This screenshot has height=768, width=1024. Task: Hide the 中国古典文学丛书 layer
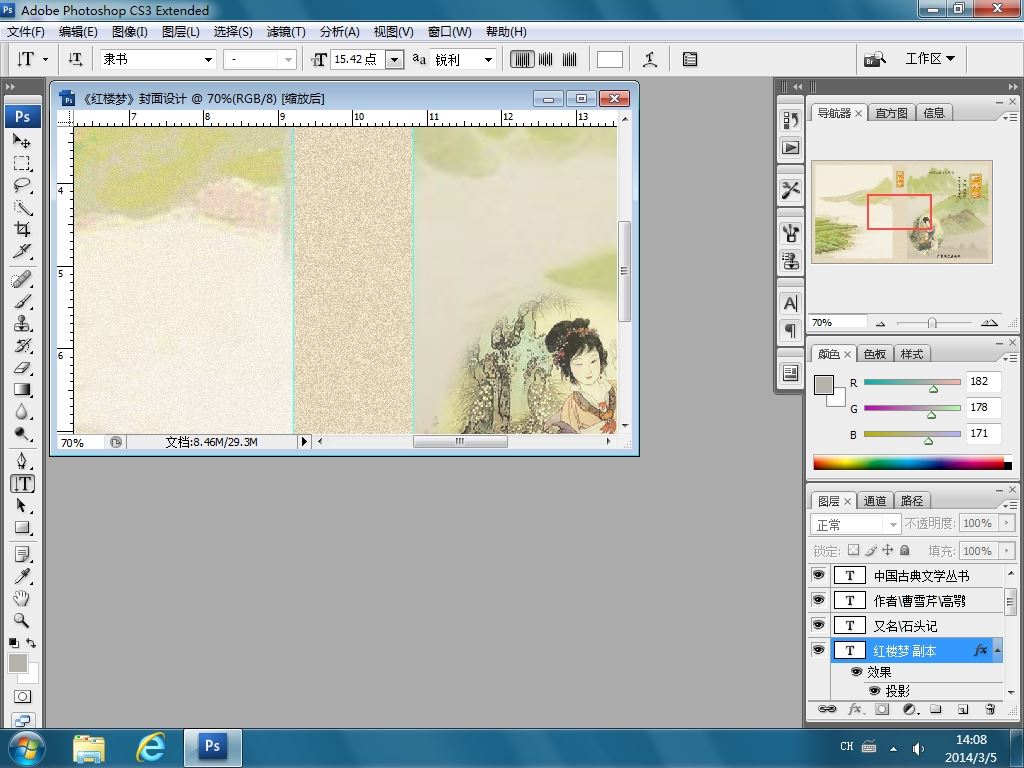coord(818,575)
